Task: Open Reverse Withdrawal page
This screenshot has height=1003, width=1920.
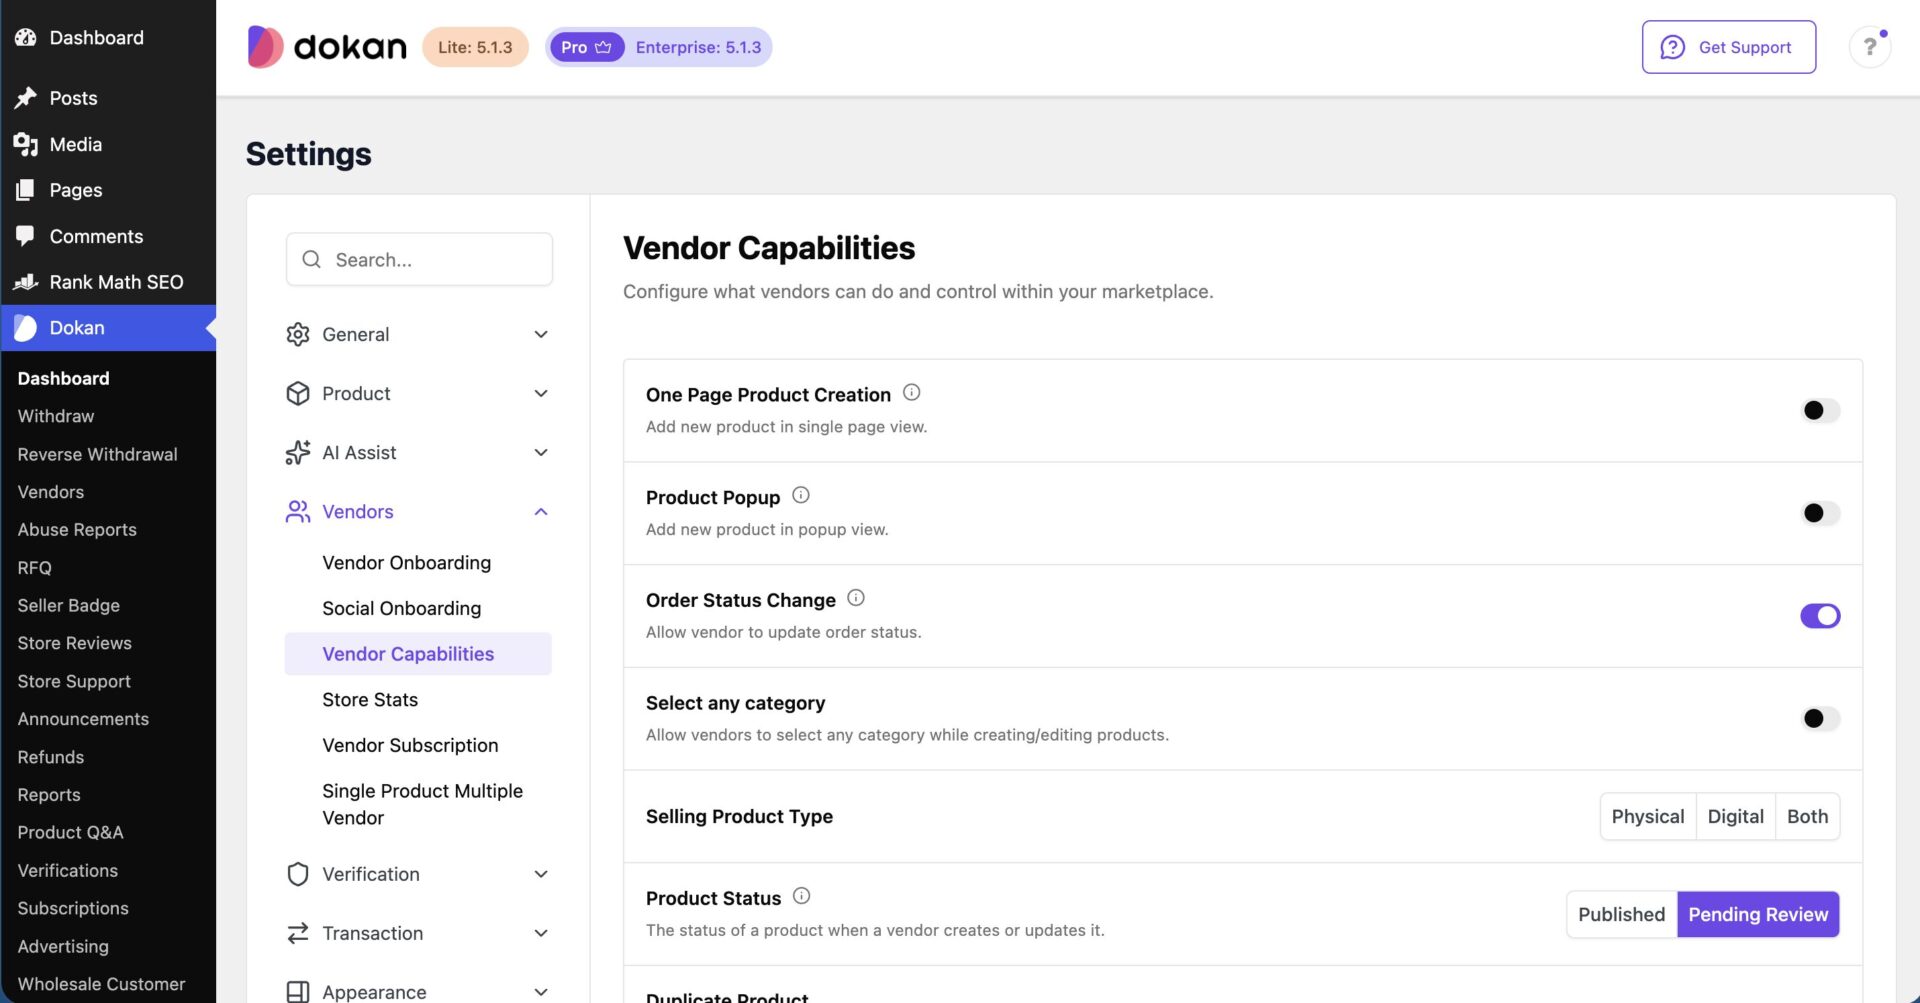Action: coord(98,454)
